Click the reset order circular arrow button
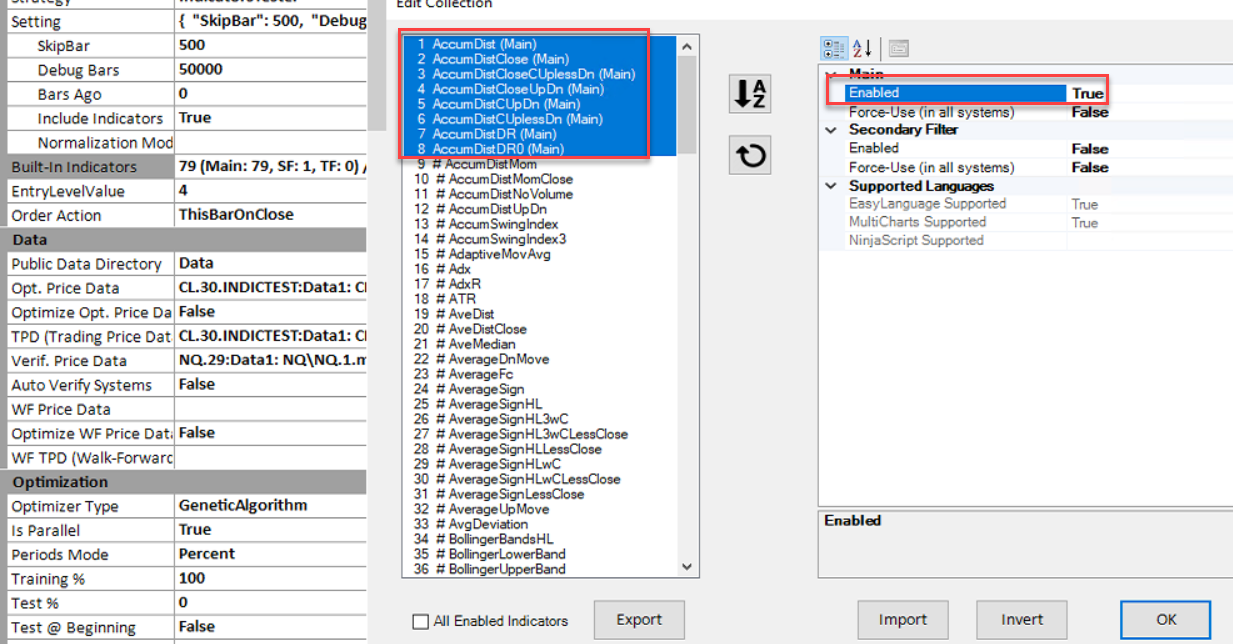1233x644 pixels. [x=749, y=156]
